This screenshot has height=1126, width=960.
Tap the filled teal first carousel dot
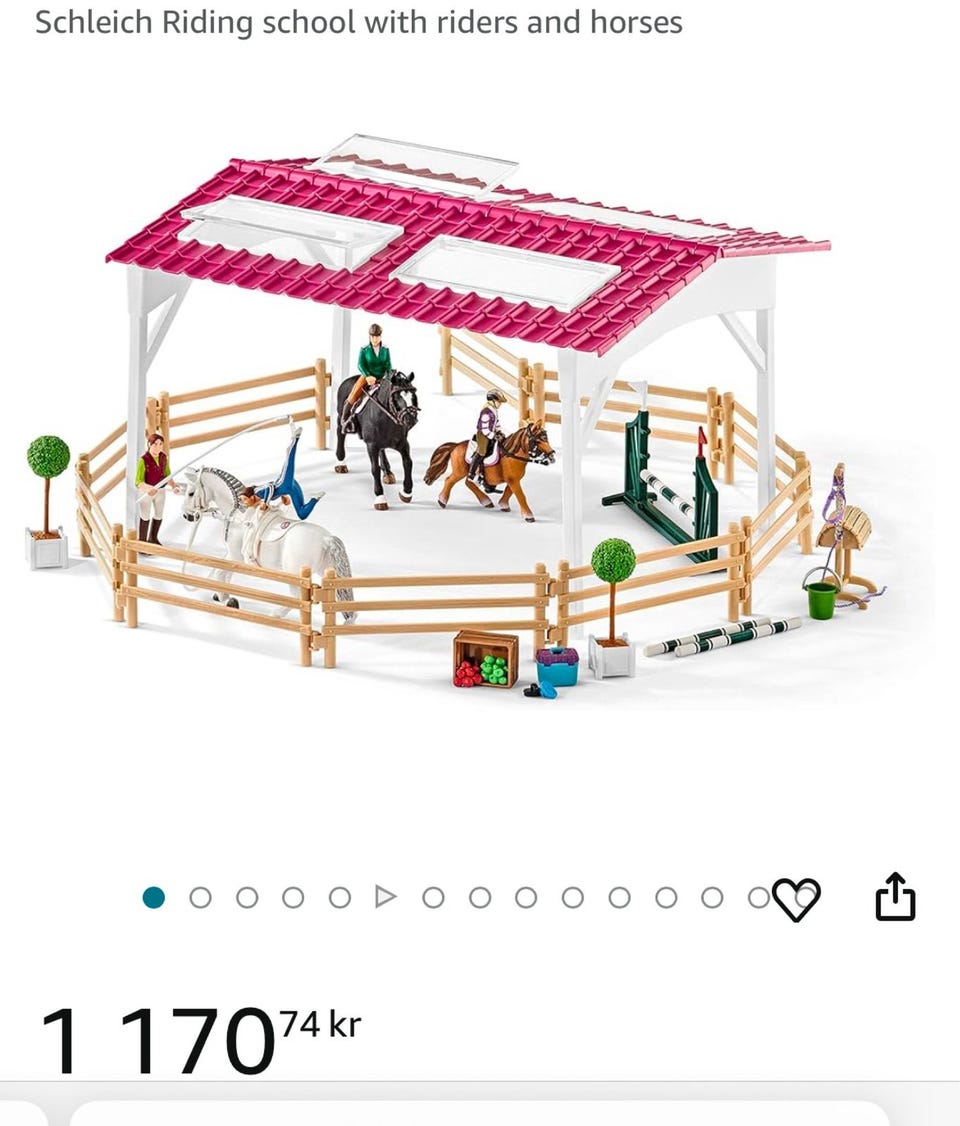154,898
